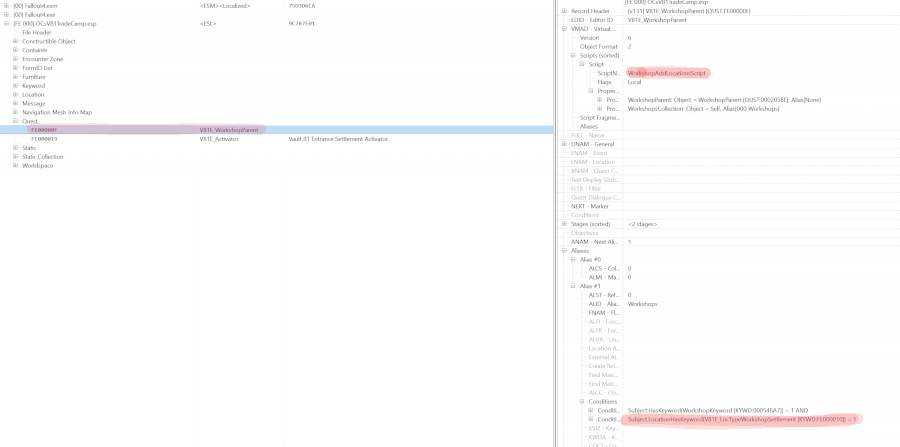This screenshot has width=900, height=447.
Task: Expand the WorkshopParent property row
Action: (x=600, y=100)
